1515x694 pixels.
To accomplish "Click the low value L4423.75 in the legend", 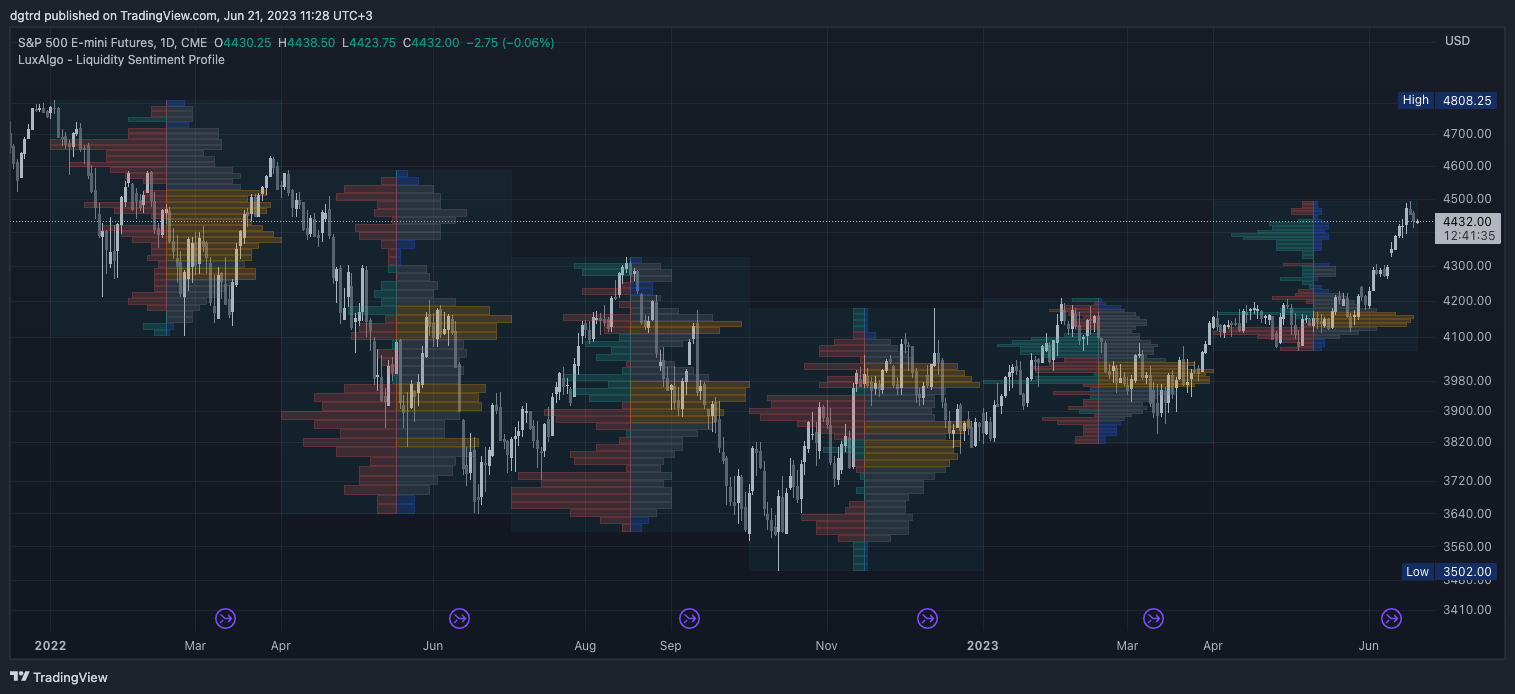I will point(368,42).
